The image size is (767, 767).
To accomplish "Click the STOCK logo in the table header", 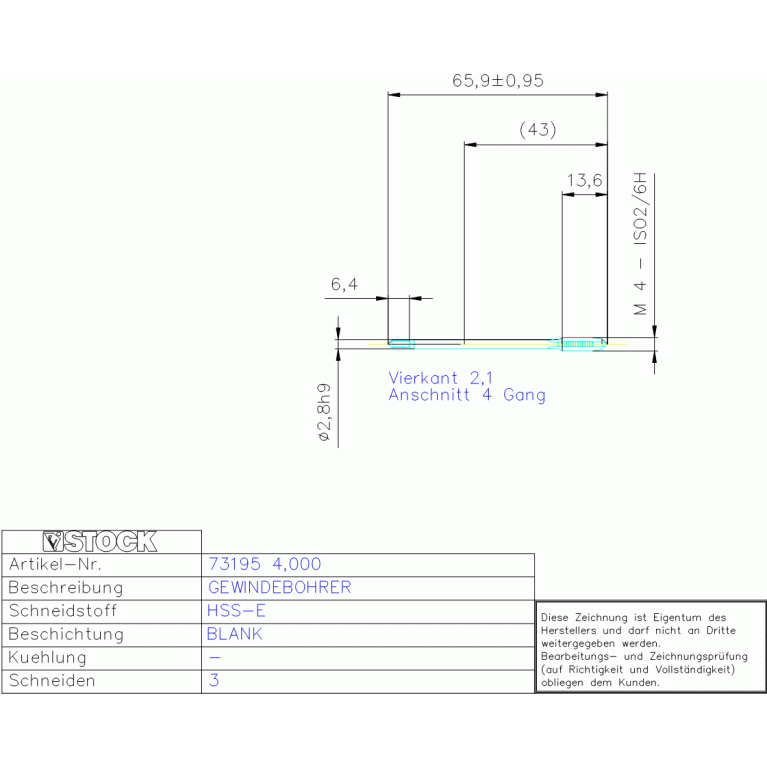I will coord(100,541).
